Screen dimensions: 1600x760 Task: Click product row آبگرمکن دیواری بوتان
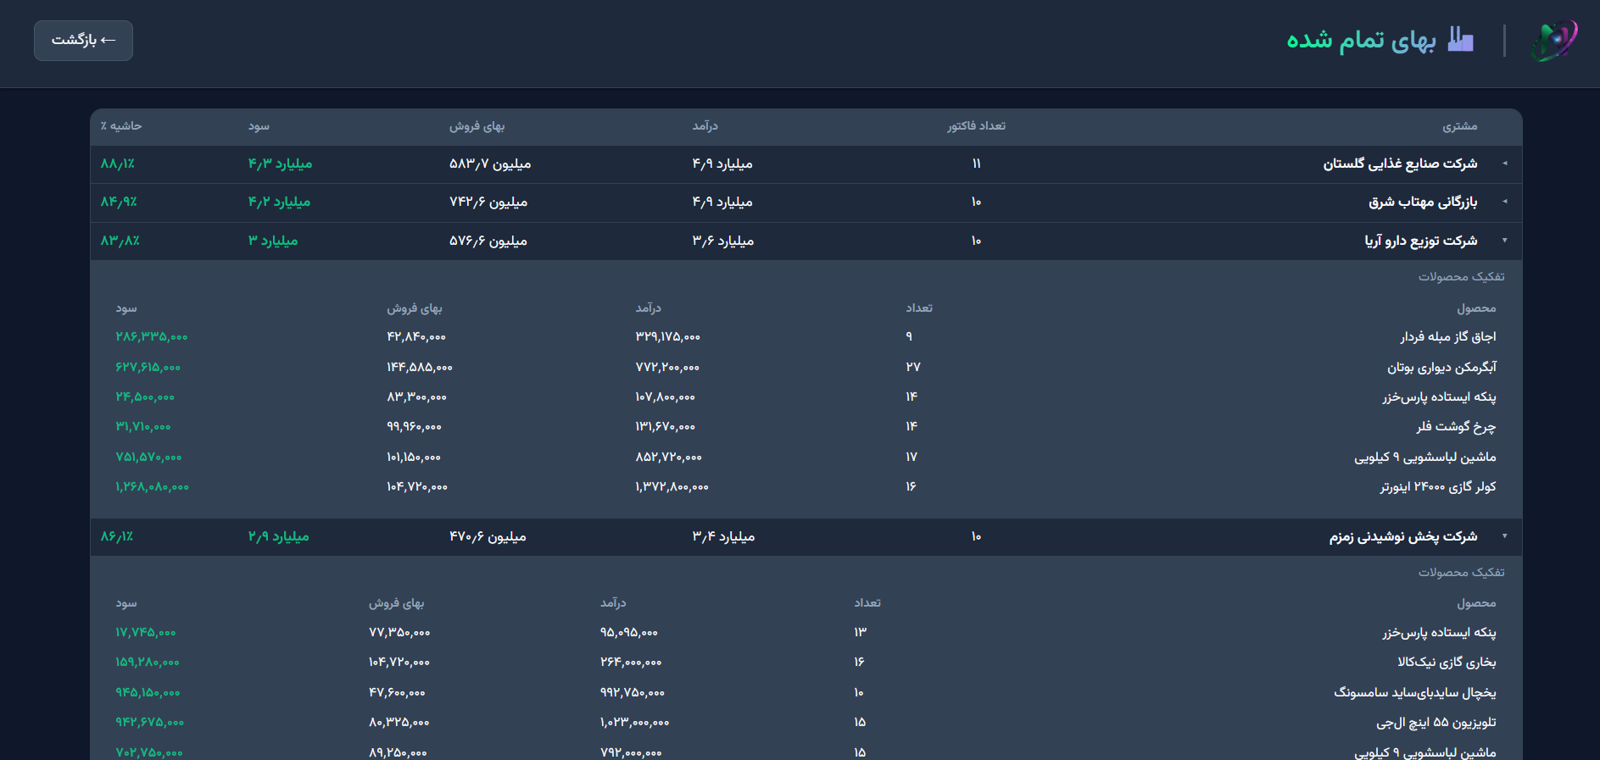coord(806,367)
